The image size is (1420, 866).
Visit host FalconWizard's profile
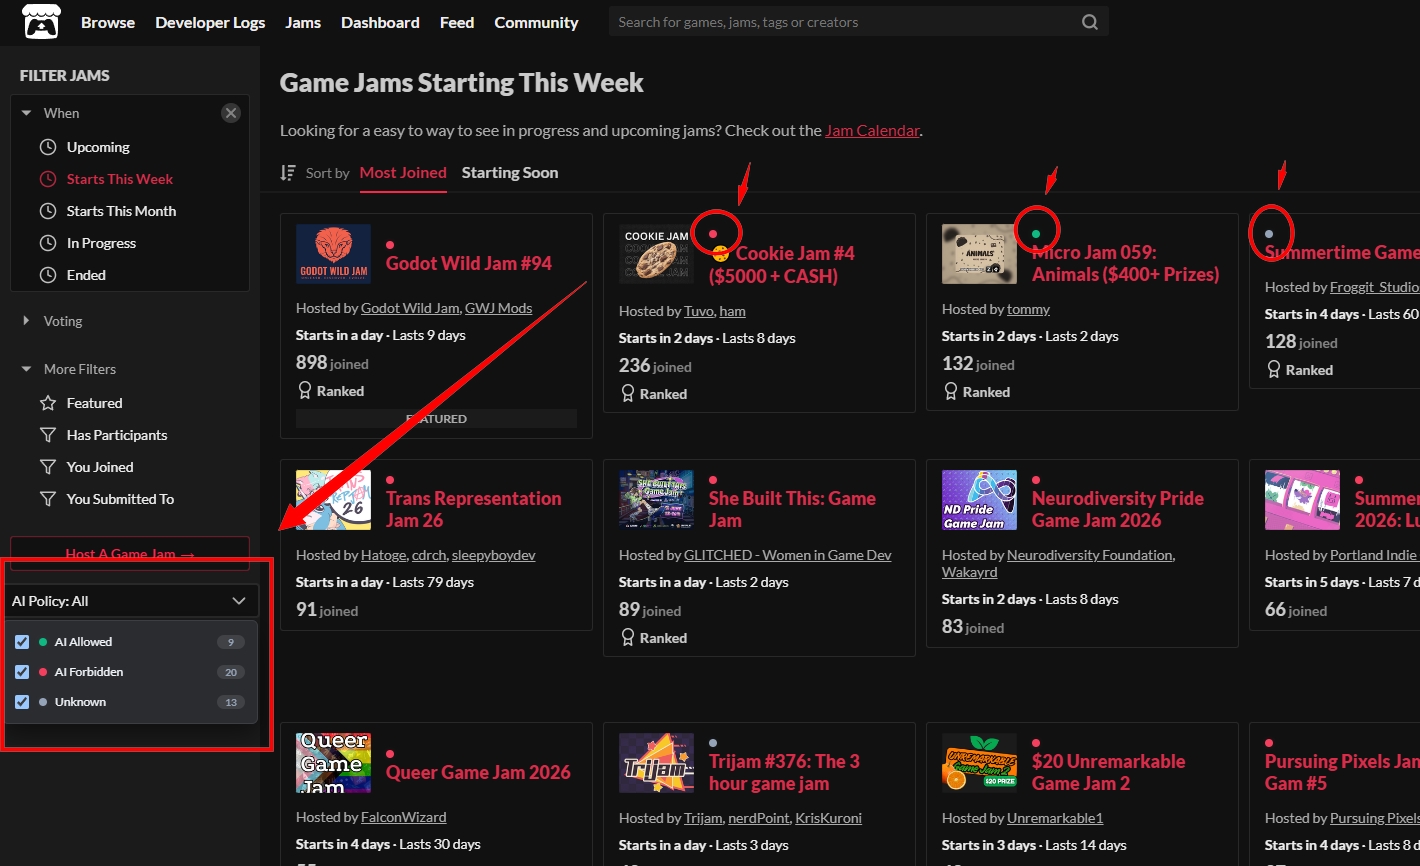tap(404, 817)
